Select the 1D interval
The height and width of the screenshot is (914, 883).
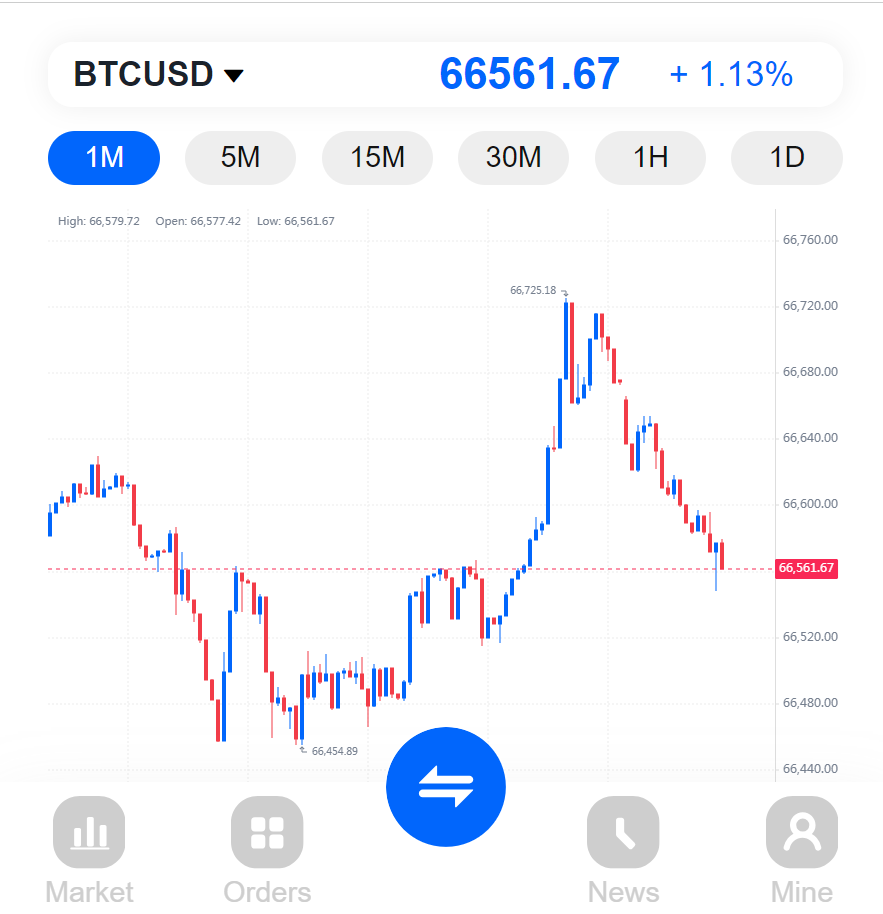tap(787, 157)
